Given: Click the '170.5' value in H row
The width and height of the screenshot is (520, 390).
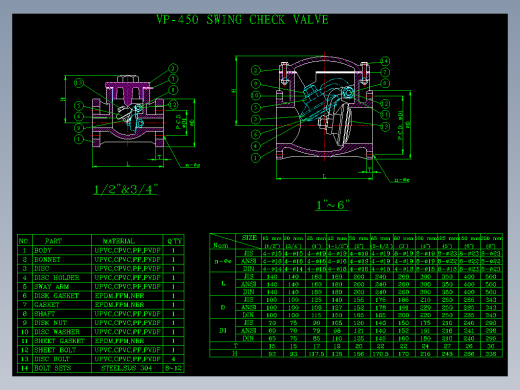Looking at the screenshot, I should pyautogui.click(x=381, y=354).
